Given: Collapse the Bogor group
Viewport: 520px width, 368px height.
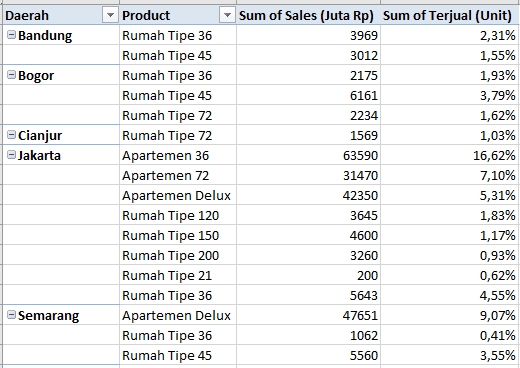Looking at the screenshot, I should [x=11, y=75].
